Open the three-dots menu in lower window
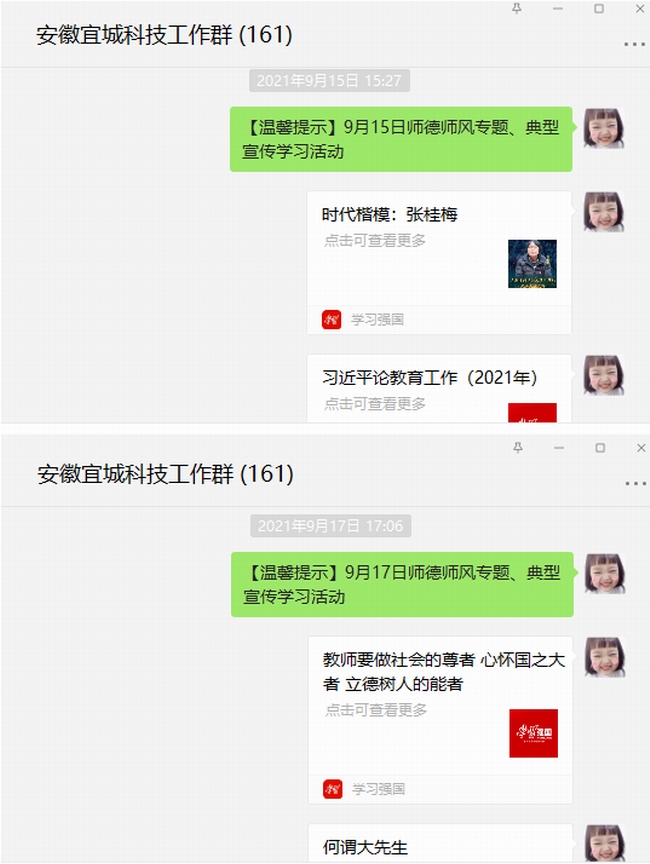Image resolution: width=650 pixels, height=864 pixels. tap(635, 483)
